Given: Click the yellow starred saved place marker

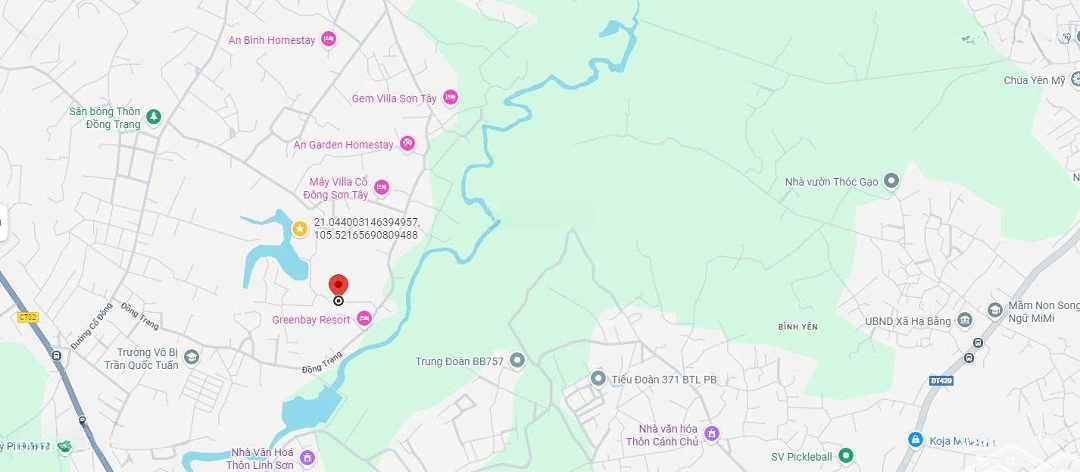Looking at the screenshot, I should click(300, 228).
